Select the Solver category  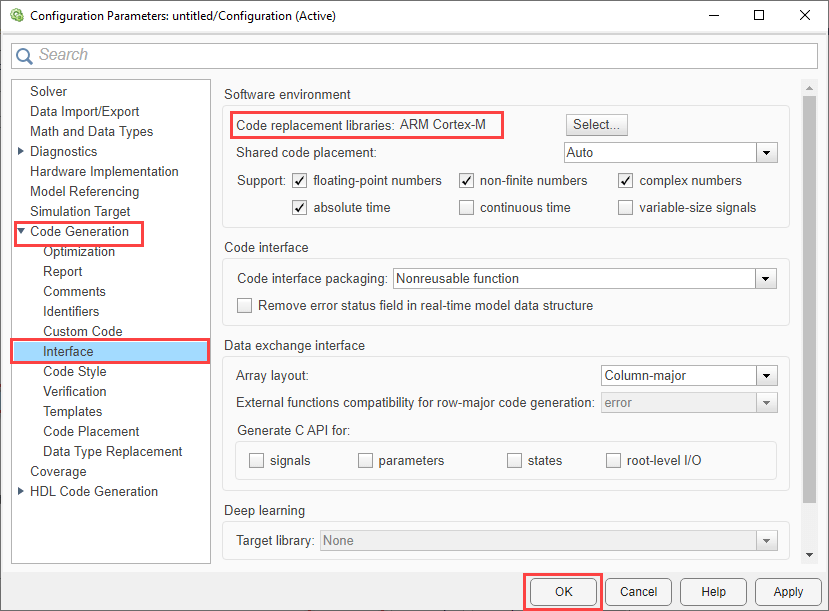pyautogui.click(x=49, y=92)
